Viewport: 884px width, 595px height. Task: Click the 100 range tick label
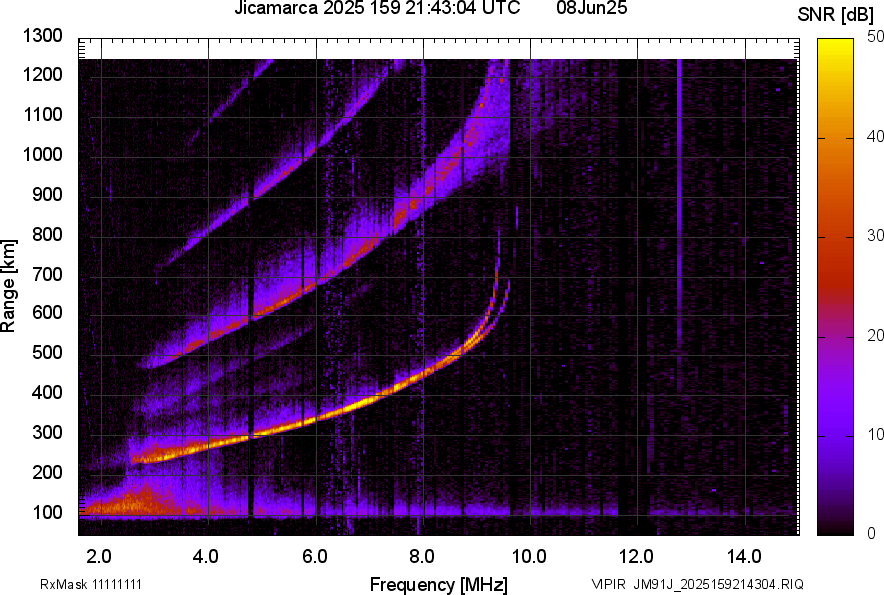(x=47, y=512)
